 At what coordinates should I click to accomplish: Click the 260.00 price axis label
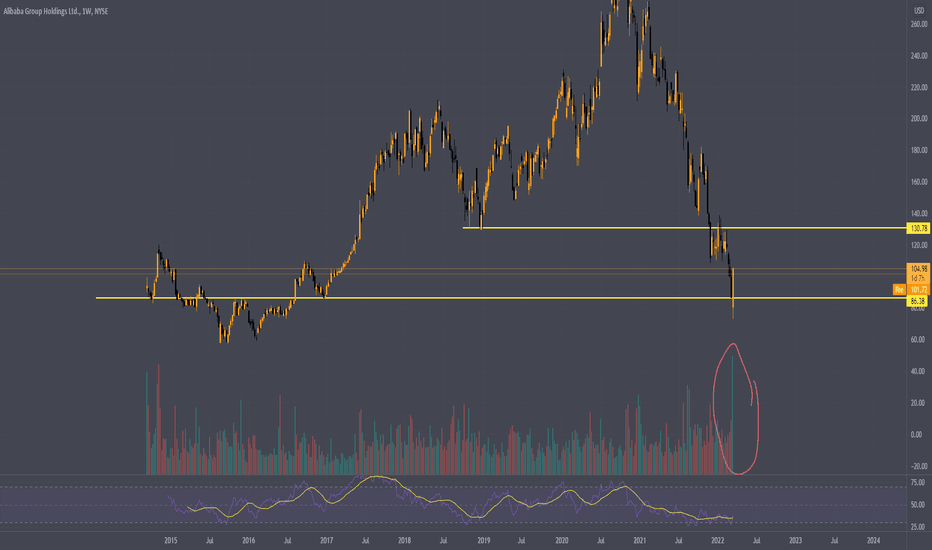tap(919, 24)
